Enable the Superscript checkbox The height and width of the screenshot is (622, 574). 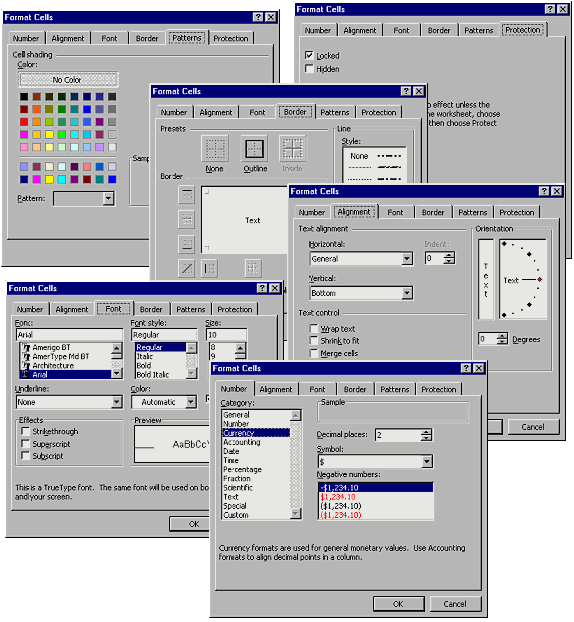click(25, 443)
